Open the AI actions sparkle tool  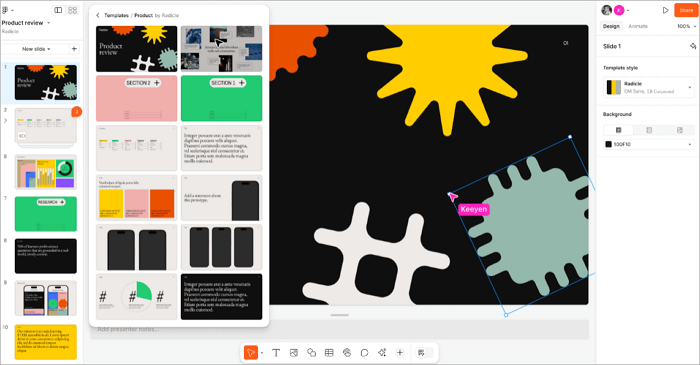382,353
